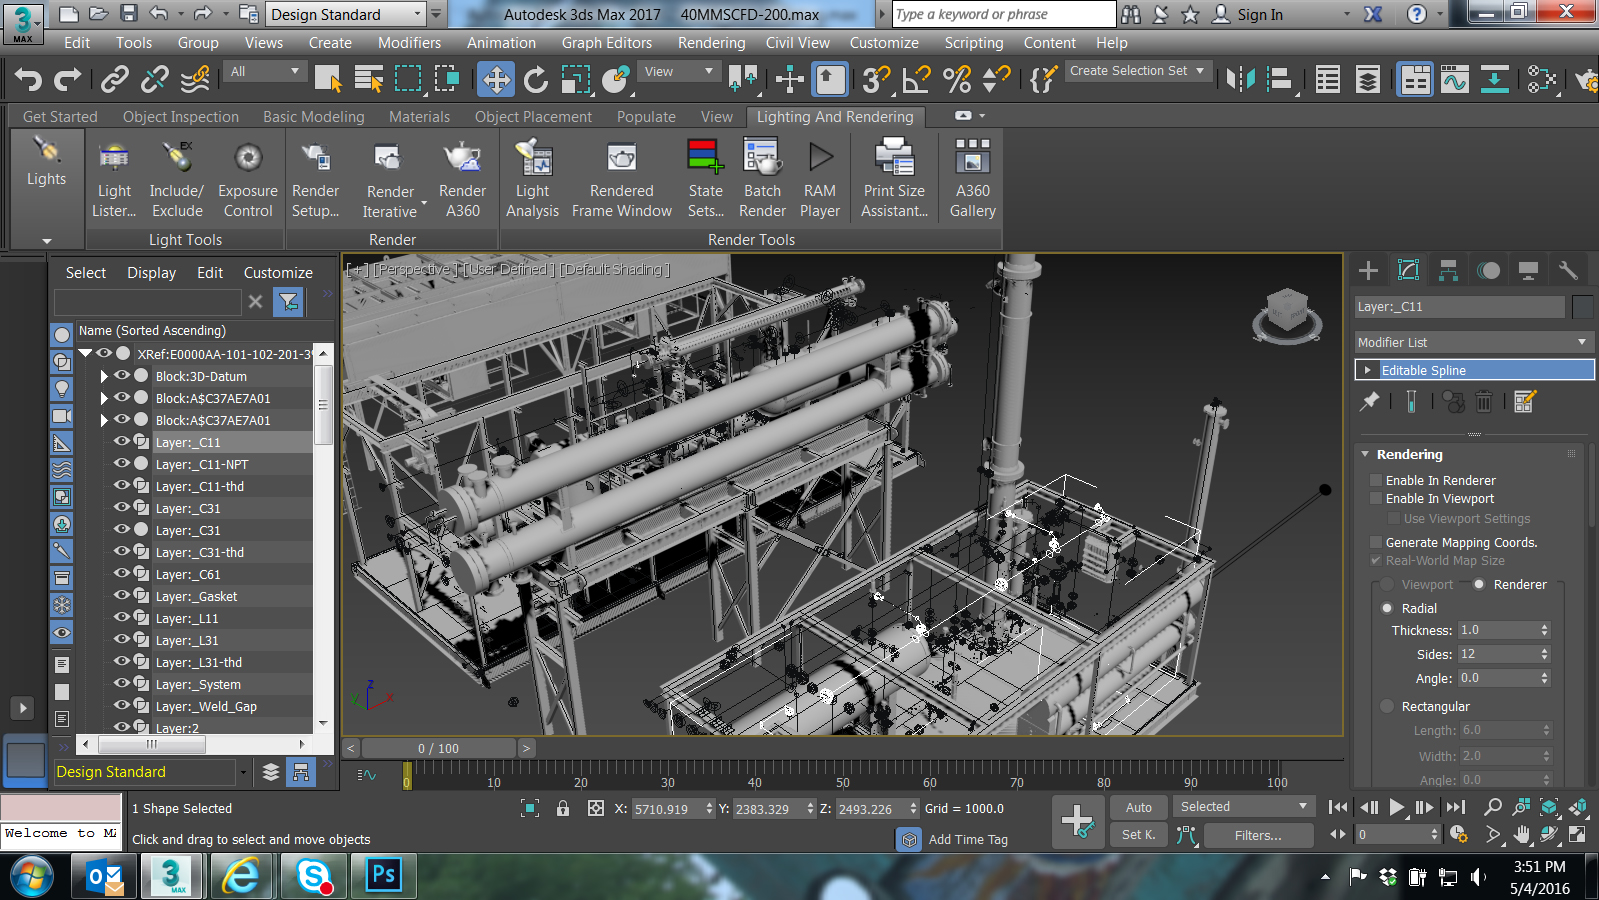Viewport: 1599px width, 900px height.
Task: Check Generate Mapping Coords option
Action: coord(1376,543)
